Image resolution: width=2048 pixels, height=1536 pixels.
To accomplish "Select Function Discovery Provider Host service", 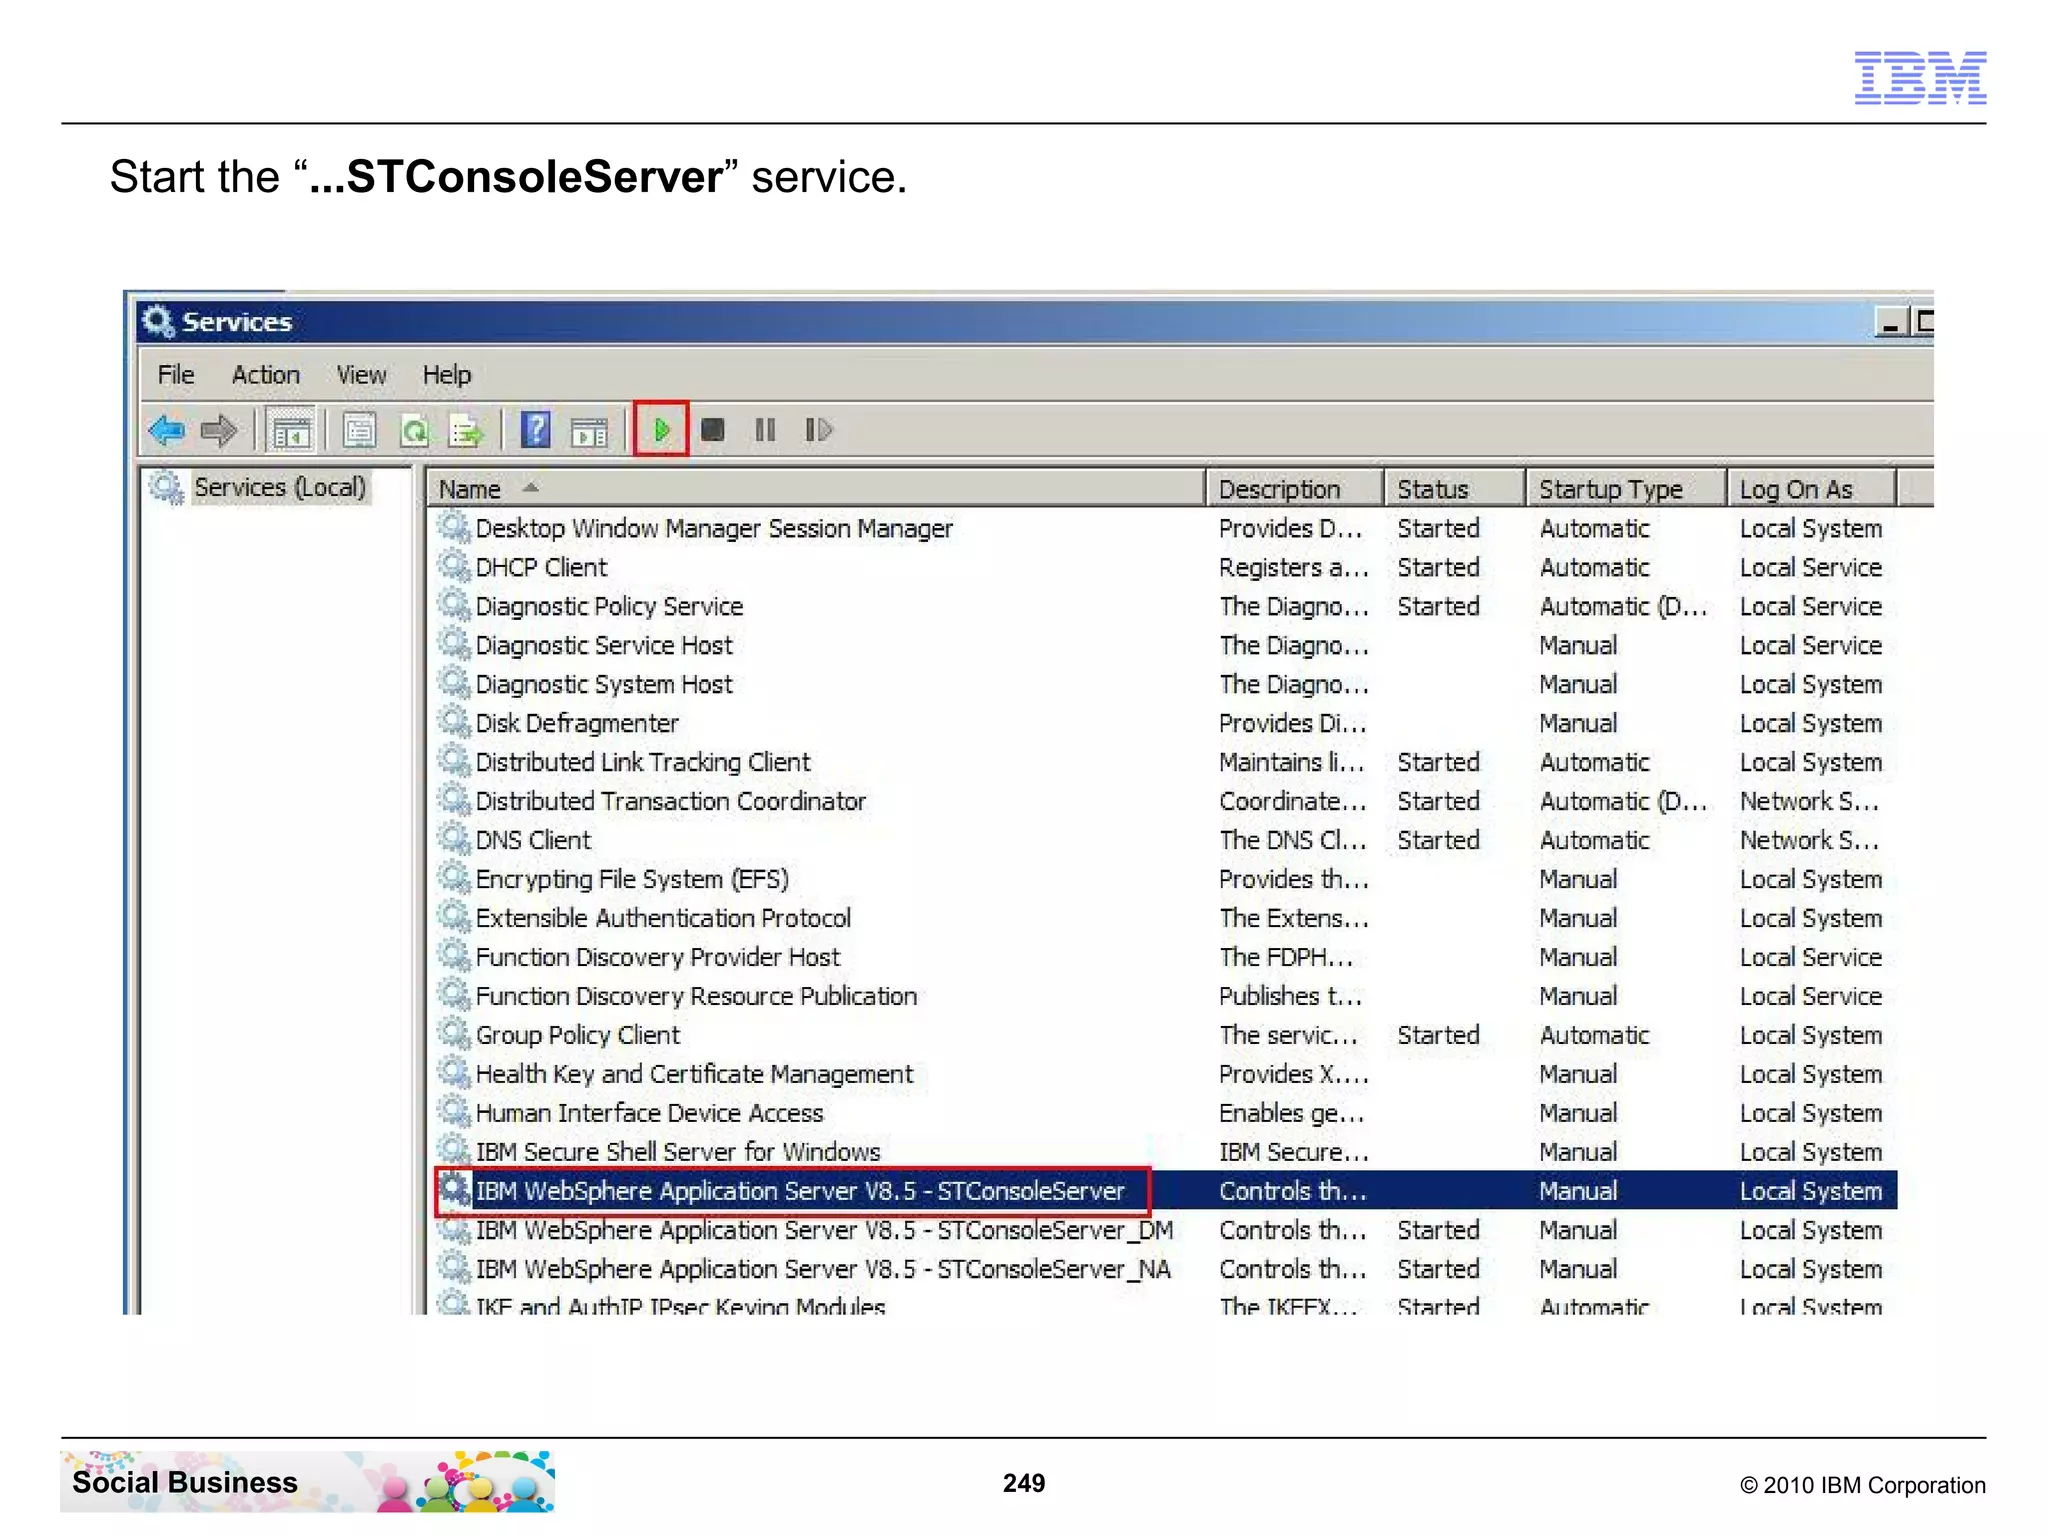I will (1165, 957).
